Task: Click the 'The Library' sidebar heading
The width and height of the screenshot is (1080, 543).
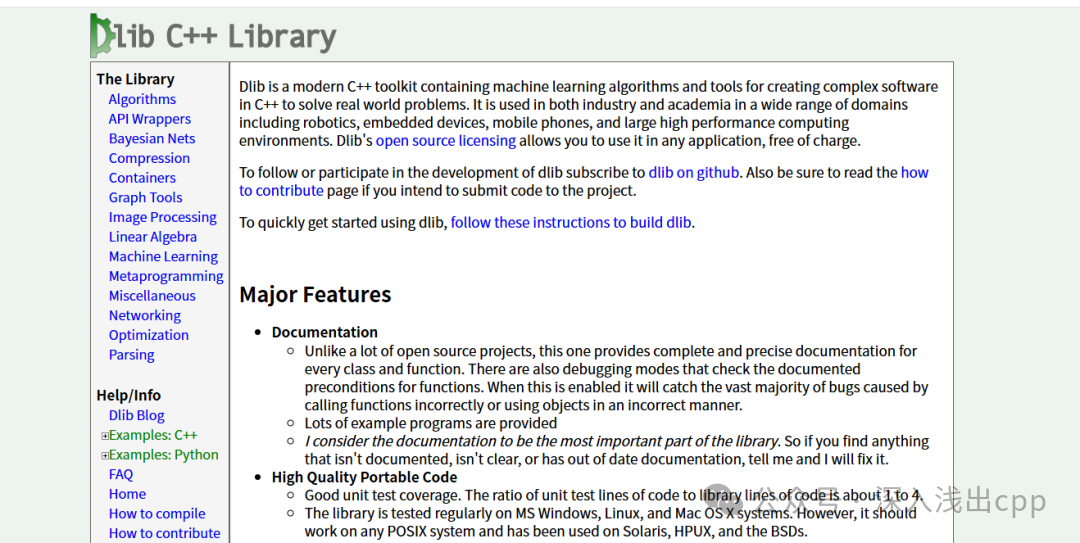Action: coord(135,79)
